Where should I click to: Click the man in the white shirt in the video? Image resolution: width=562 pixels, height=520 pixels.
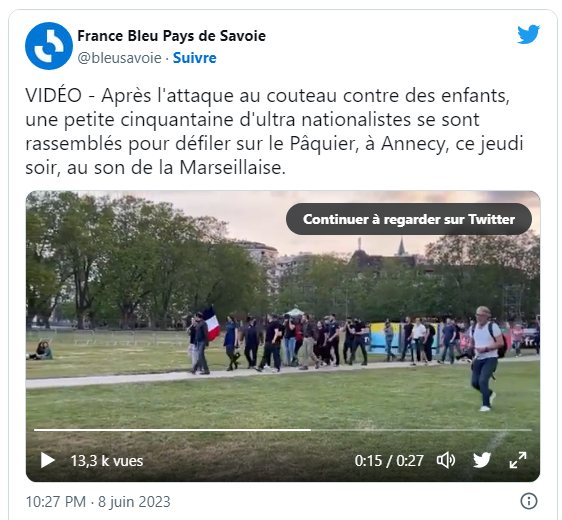coord(486,358)
